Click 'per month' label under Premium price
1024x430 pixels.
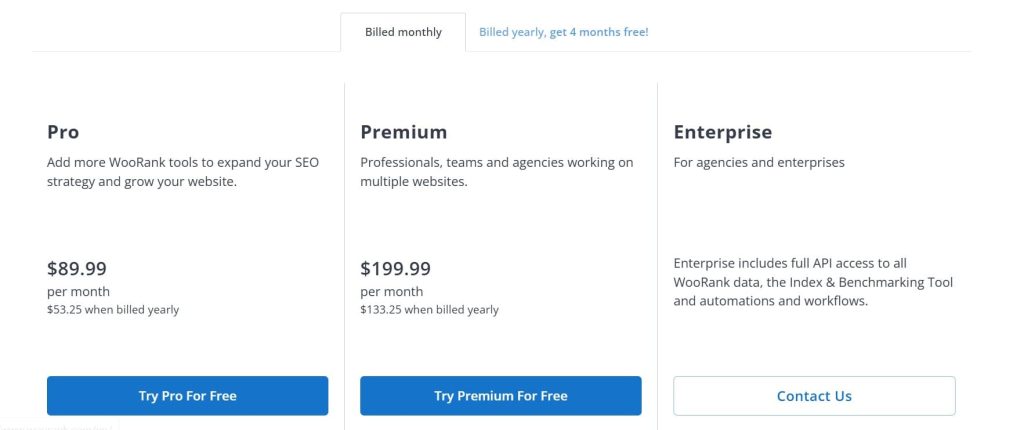pos(391,292)
